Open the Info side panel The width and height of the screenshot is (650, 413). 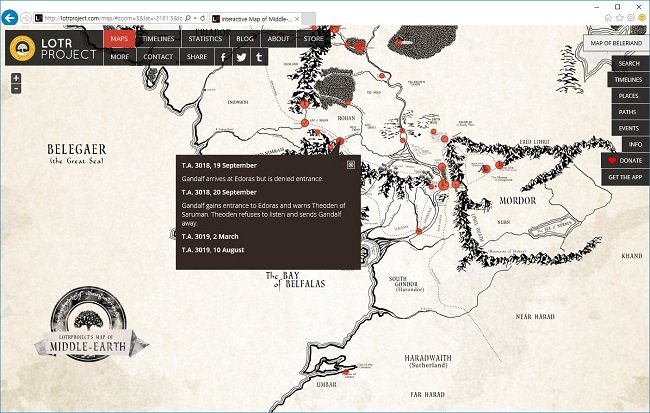pyautogui.click(x=635, y=144)
